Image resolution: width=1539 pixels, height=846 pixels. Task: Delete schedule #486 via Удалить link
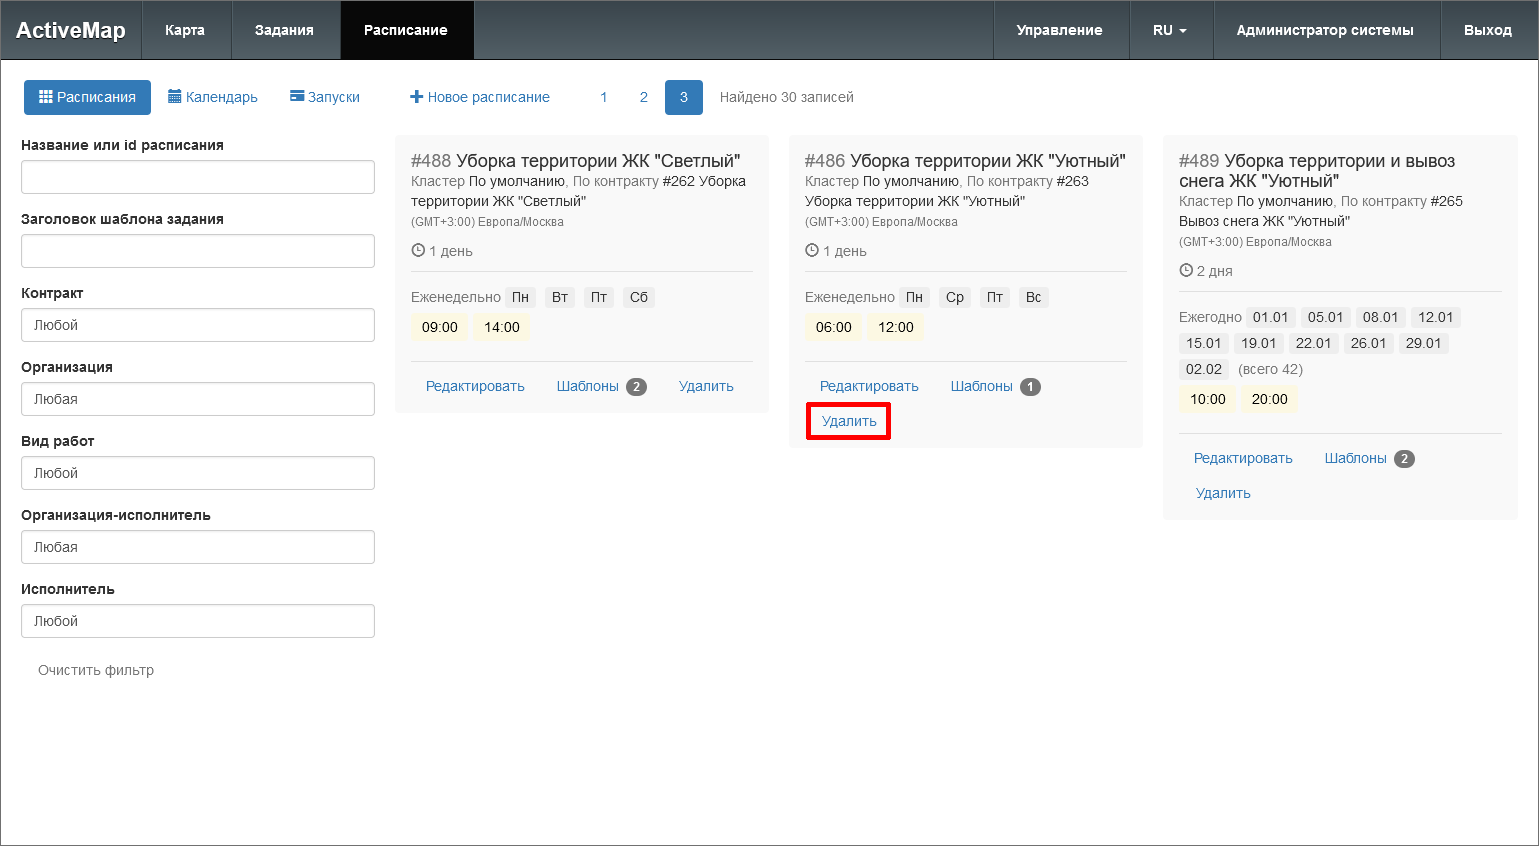tap(849, 421)
